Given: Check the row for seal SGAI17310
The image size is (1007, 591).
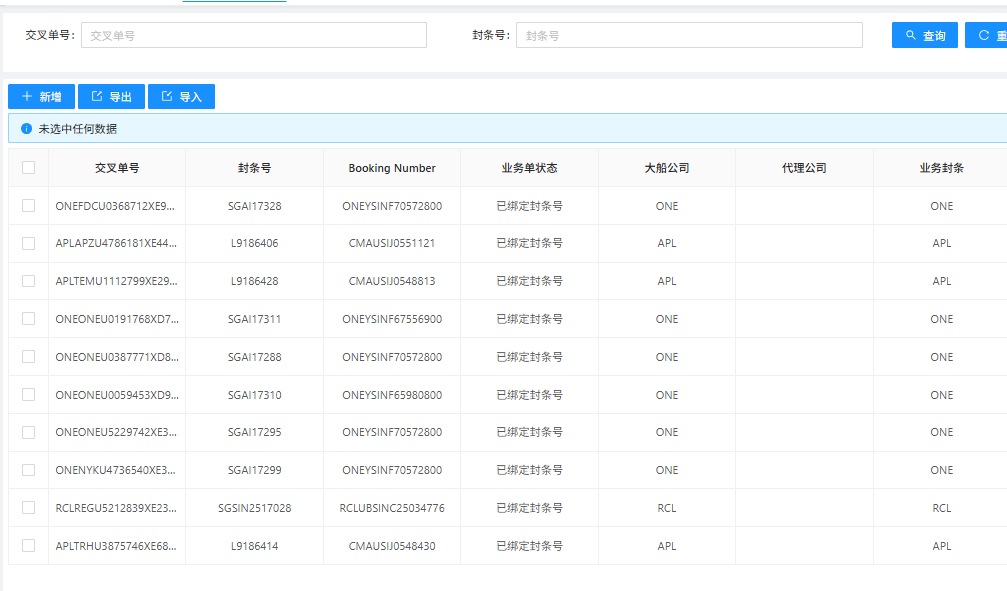Looking at the screenshot, I should 28,394.
